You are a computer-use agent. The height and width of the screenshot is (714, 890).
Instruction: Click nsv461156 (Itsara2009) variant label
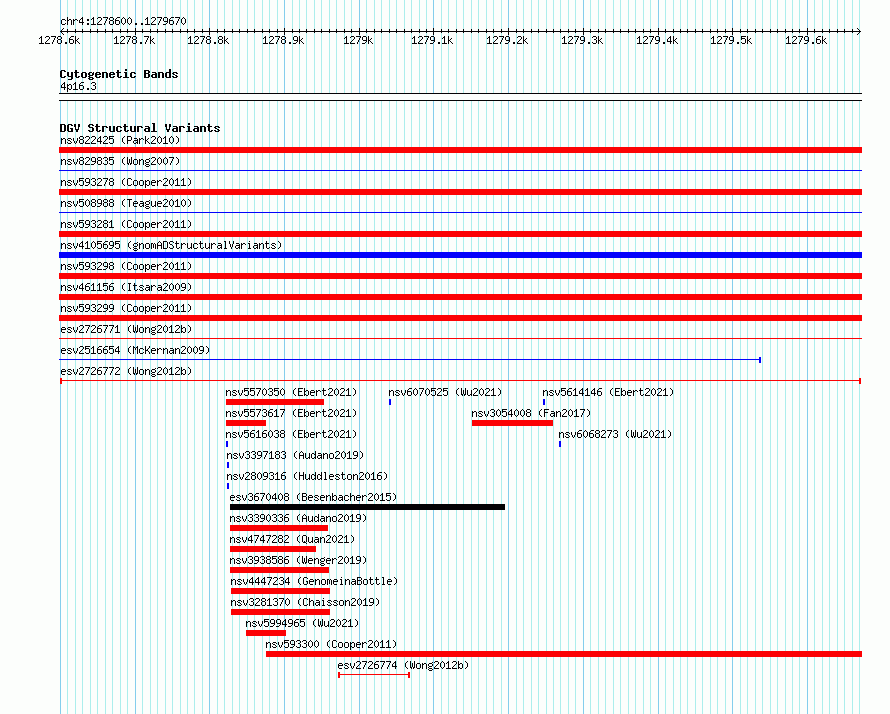(x=126, y=287)
